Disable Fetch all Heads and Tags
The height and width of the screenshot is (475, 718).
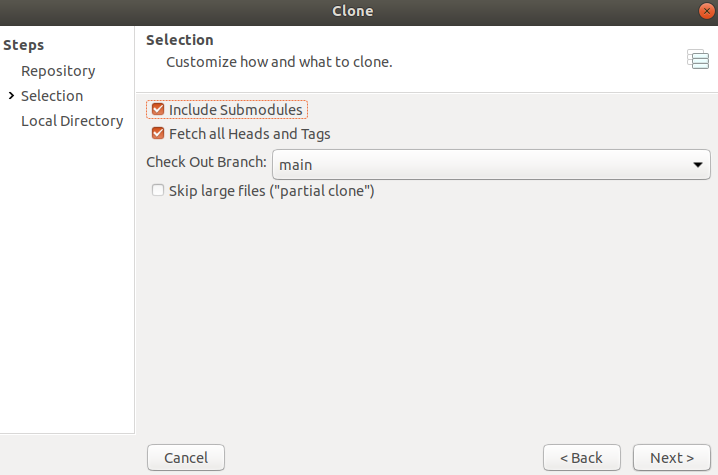coord(158,133)
